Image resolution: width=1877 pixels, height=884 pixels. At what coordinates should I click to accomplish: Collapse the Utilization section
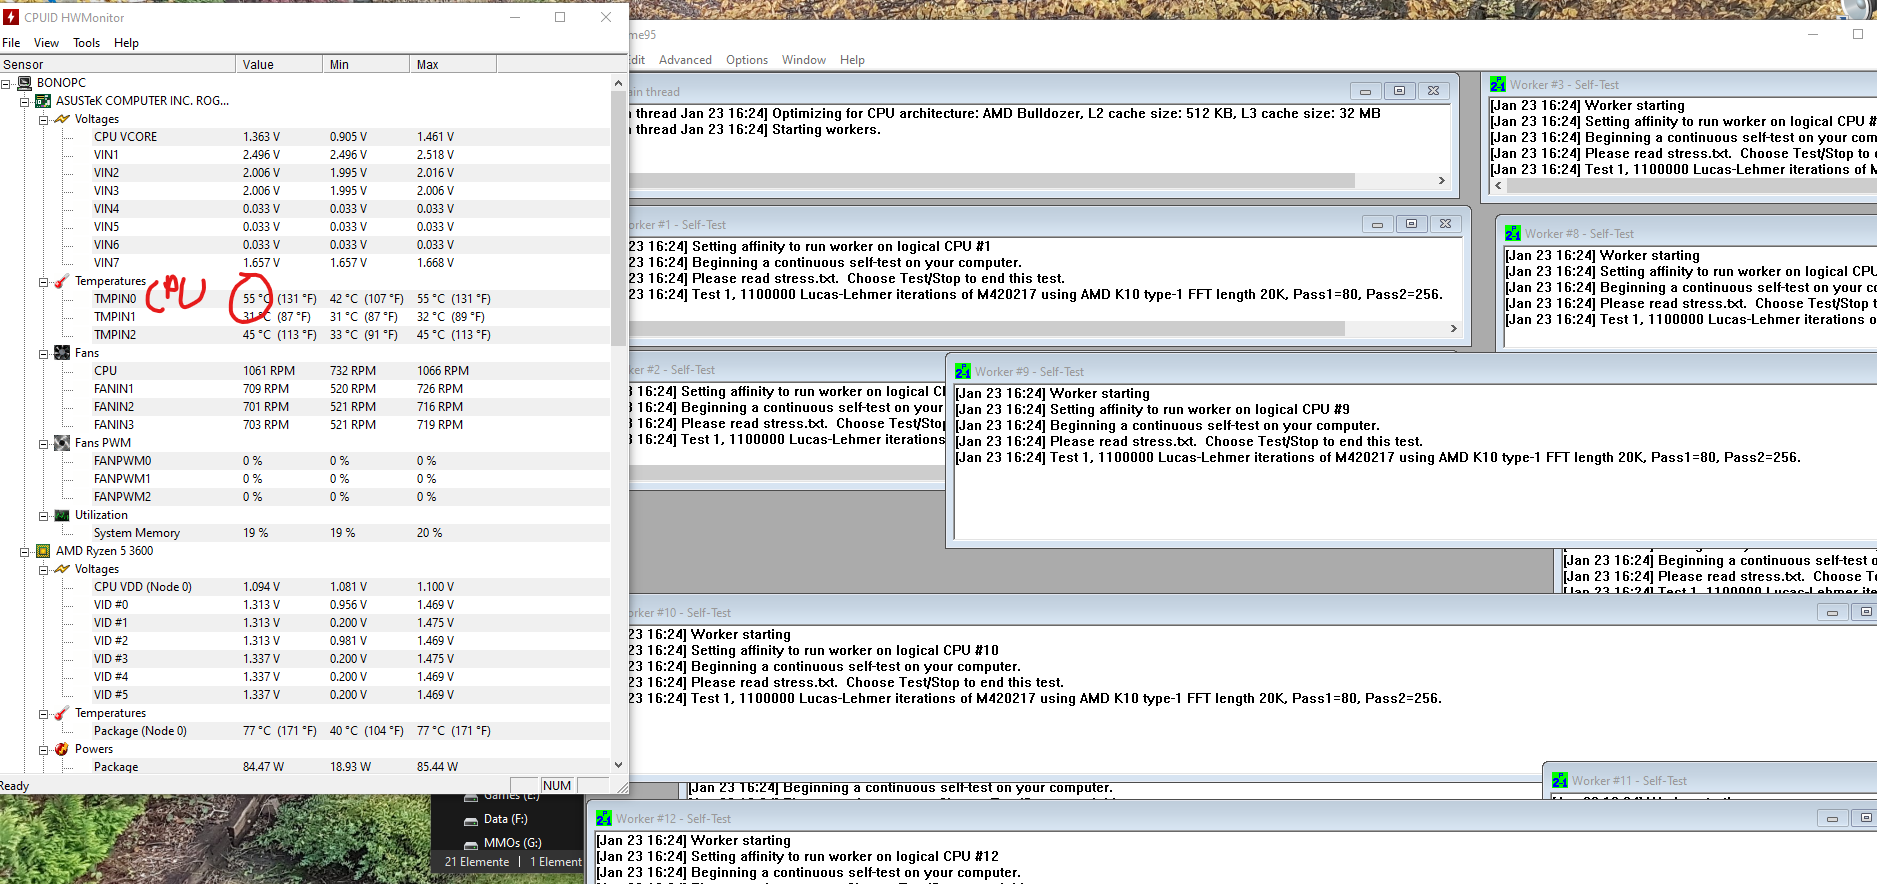click(43, 516)
